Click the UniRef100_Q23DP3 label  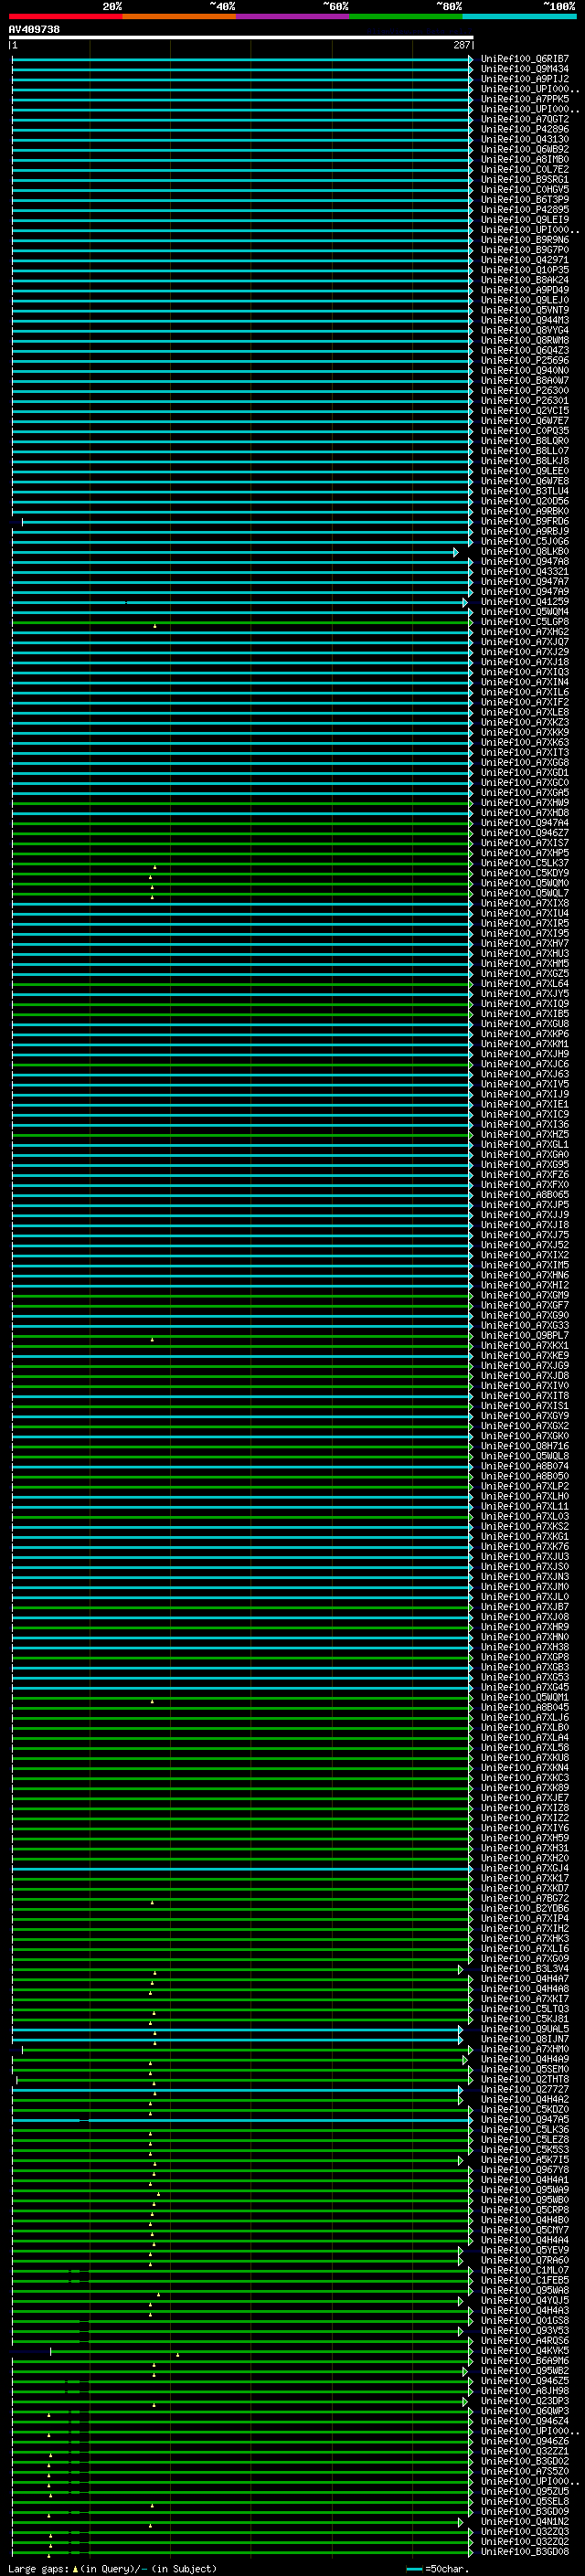[525, 2400]
